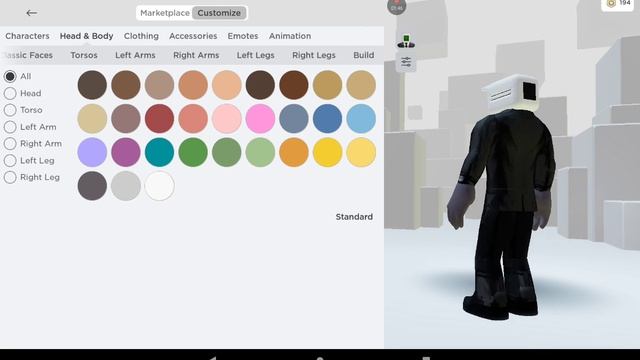The width and height of the screenshot is (640, 360).
Task: Pick the lavender purple color swatch
Action: pos(92,152)
